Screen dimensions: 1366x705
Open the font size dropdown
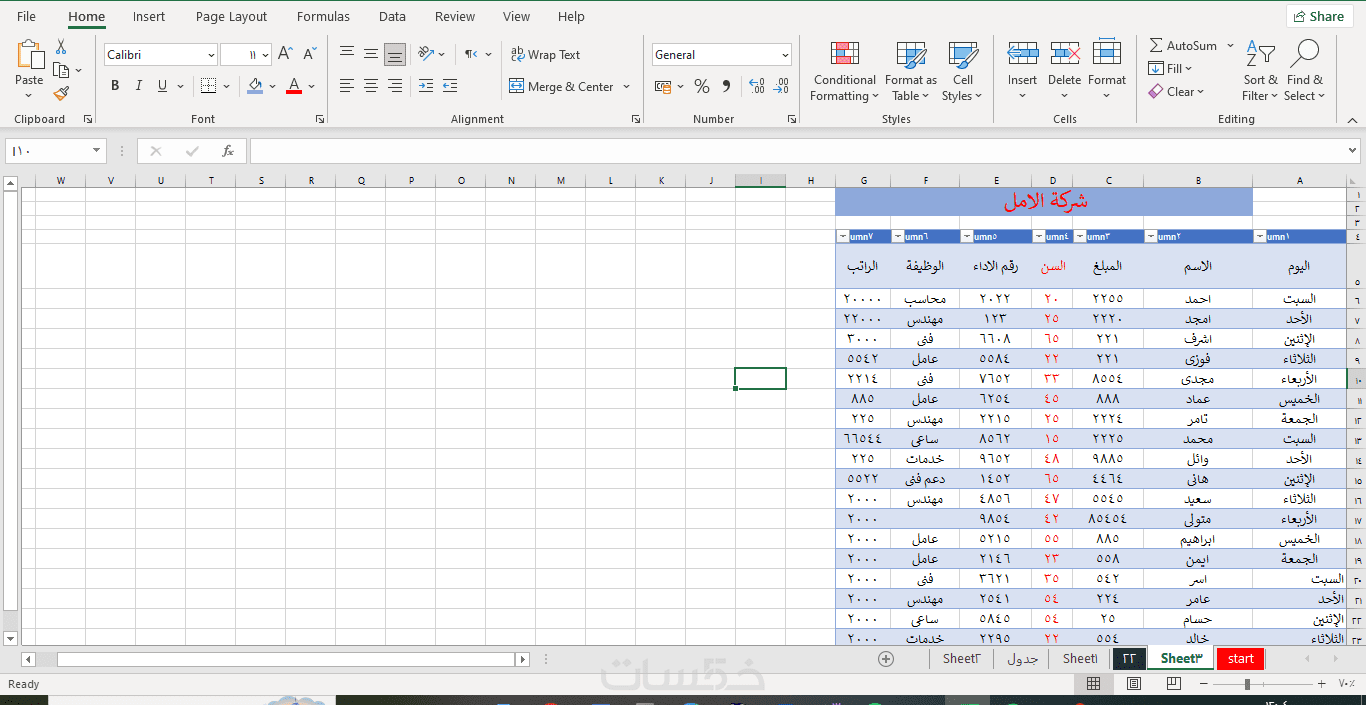[x=265, y=55]
